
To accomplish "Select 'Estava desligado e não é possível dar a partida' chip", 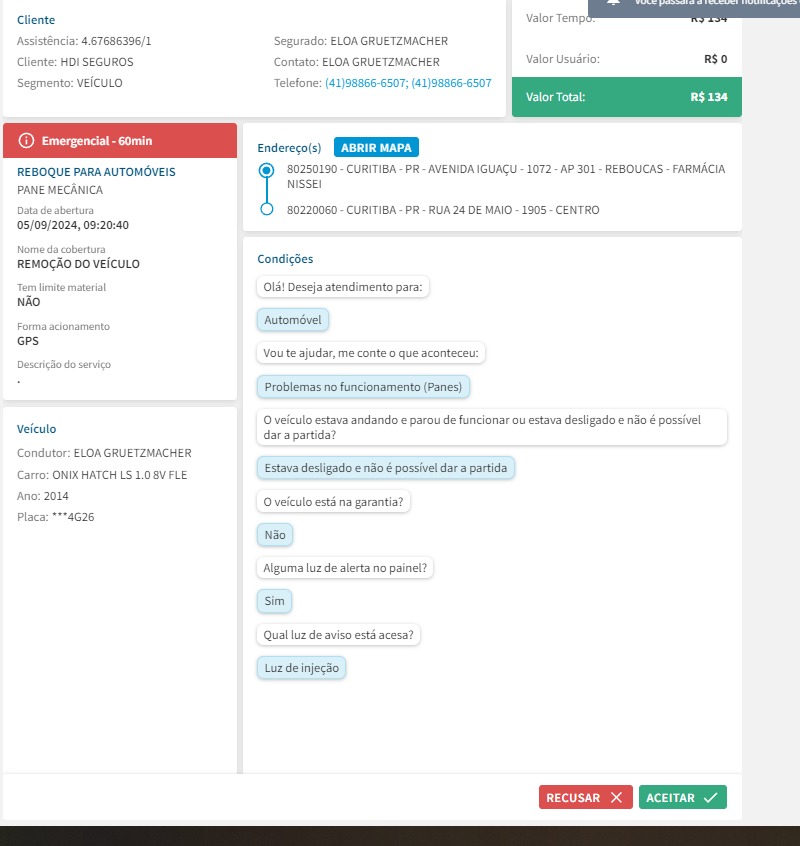I will tap(386, 468).
